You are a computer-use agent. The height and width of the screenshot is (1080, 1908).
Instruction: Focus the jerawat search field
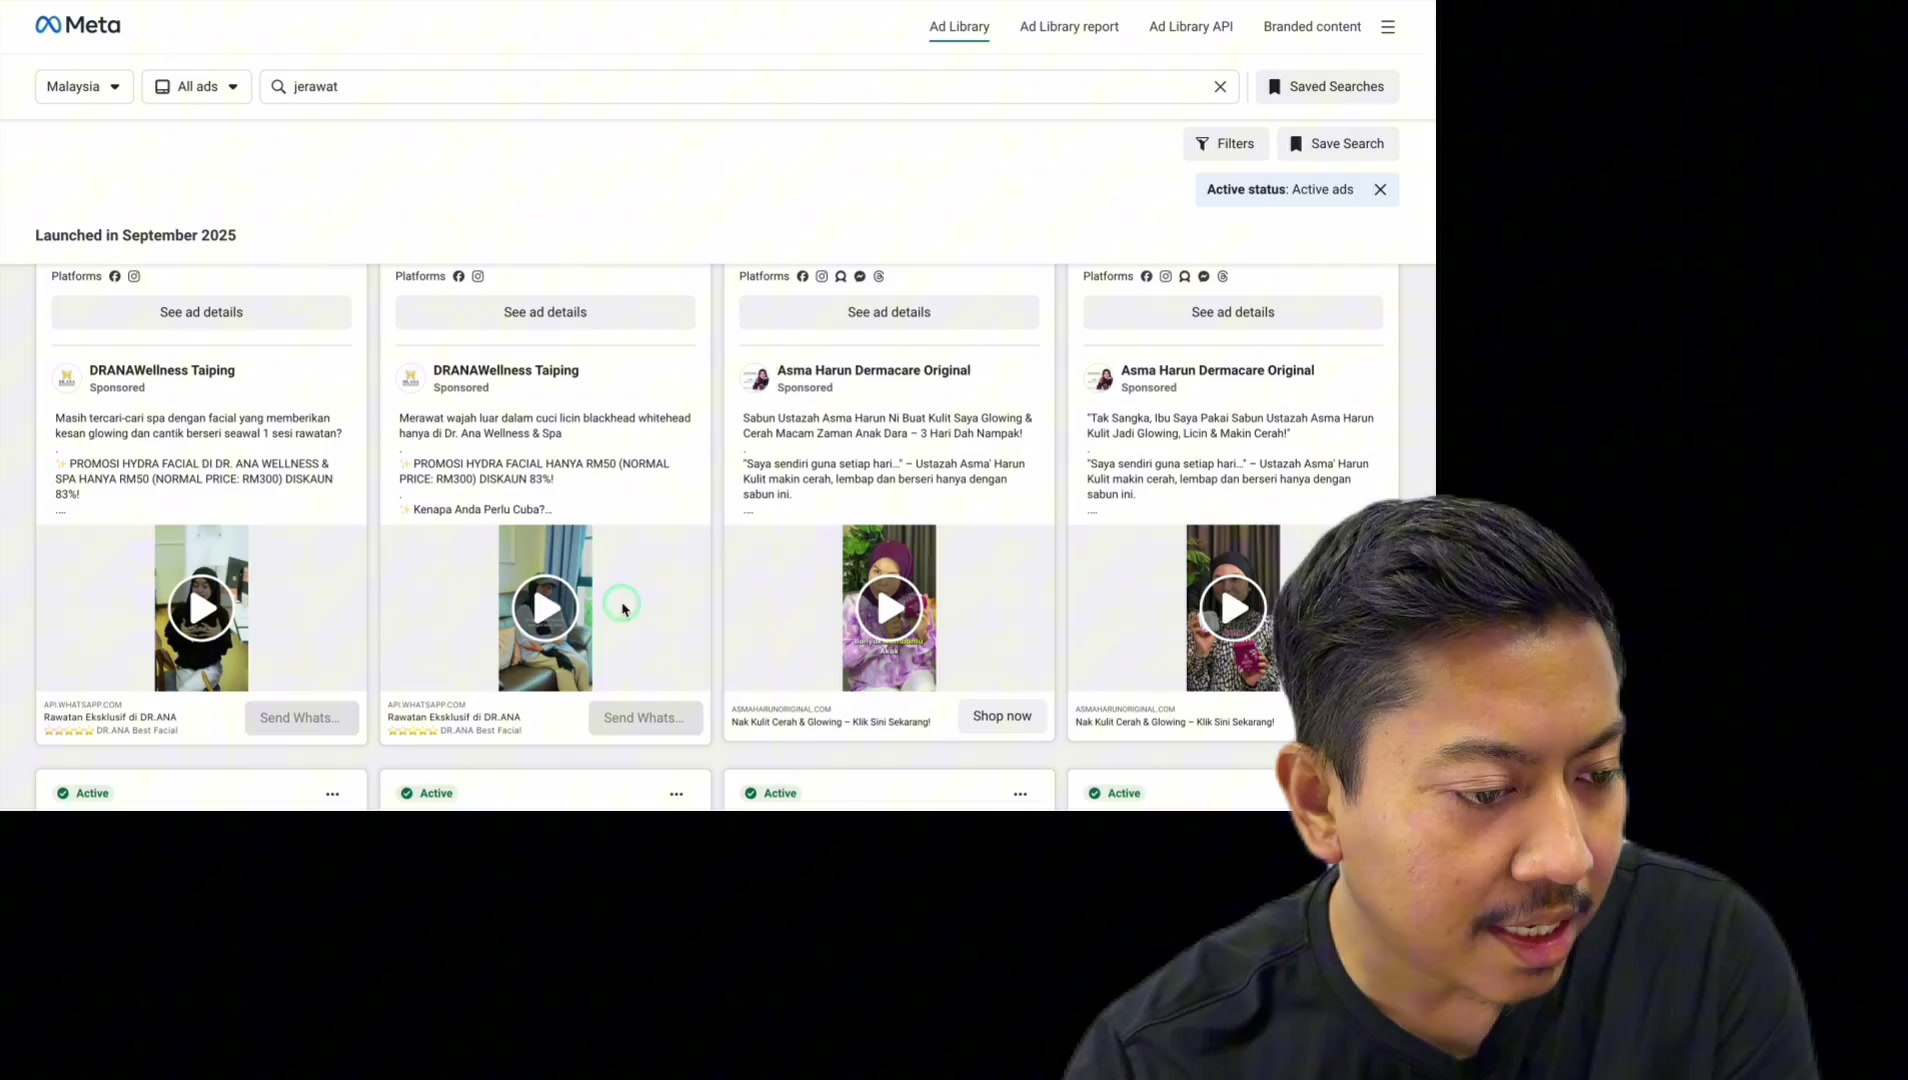coord(749,87)
